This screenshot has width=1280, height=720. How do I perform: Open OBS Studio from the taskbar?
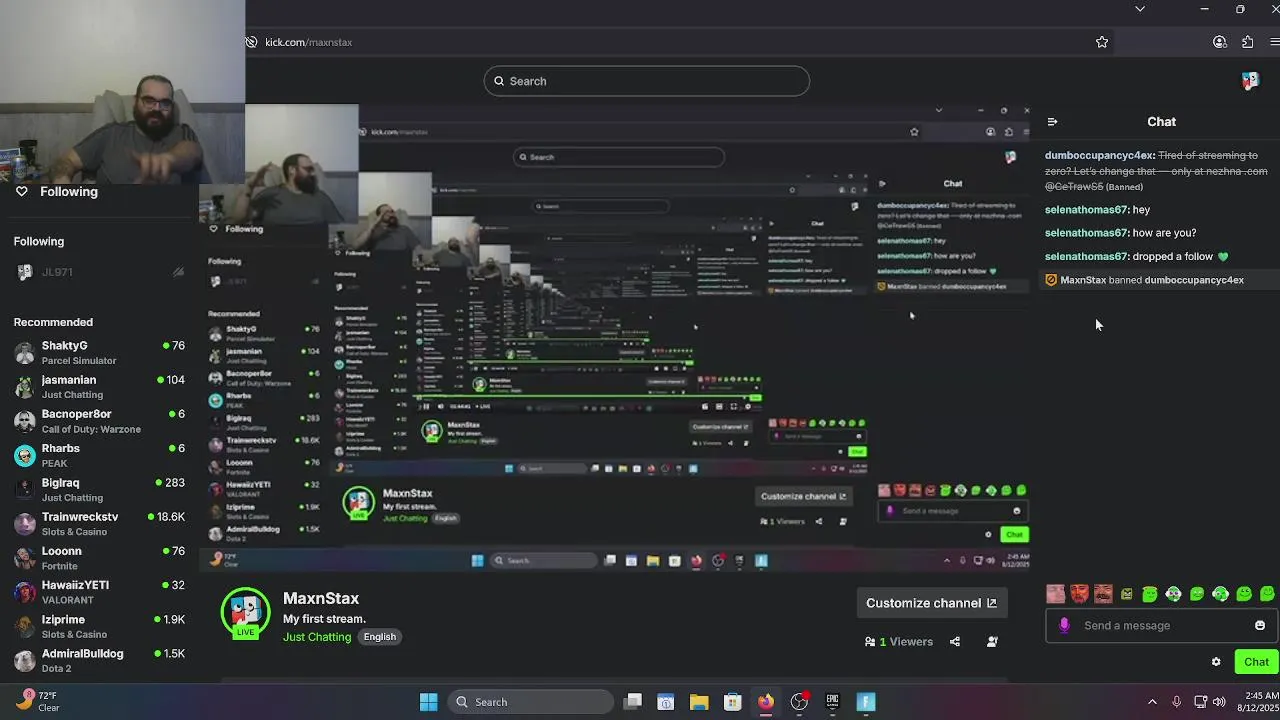tap(799, 702)
